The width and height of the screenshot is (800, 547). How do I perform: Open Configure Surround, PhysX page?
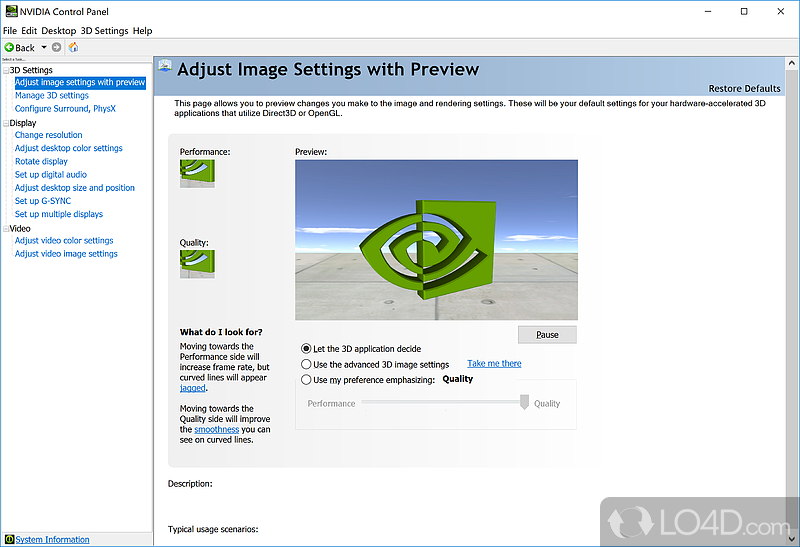[x=65, y=109]
